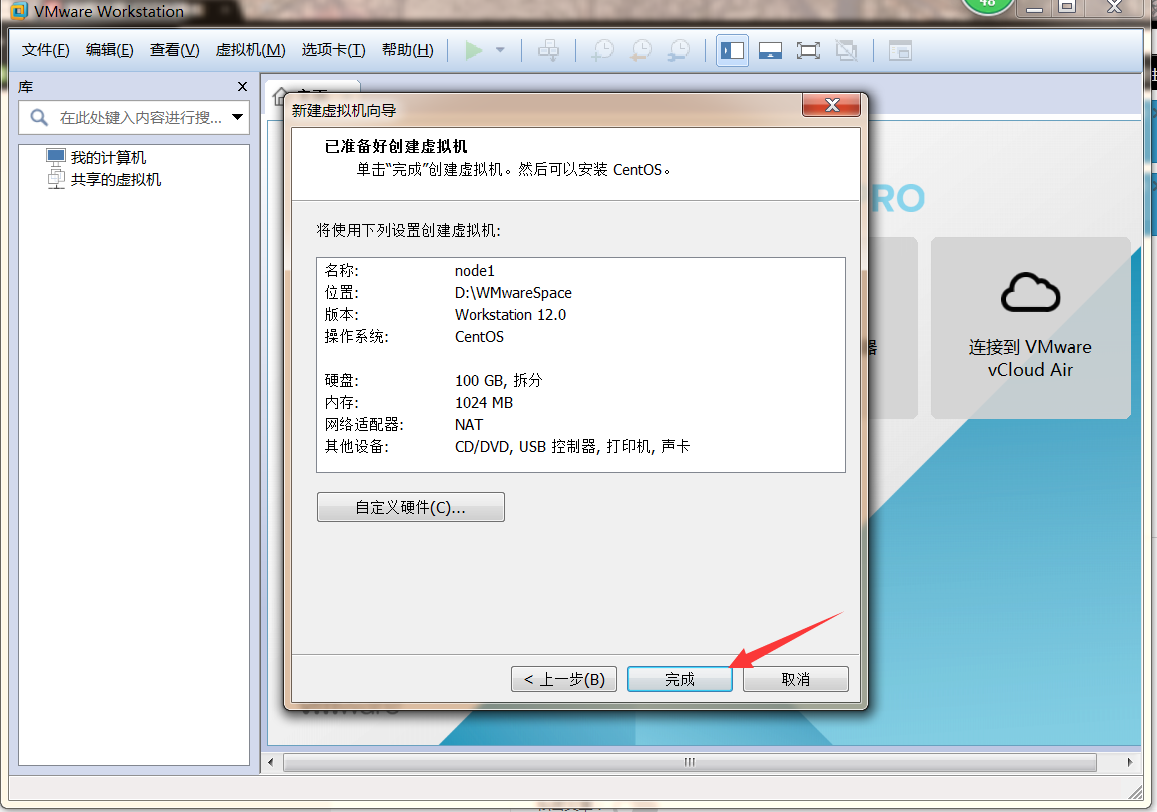Viewport: 1157px width, 812px height.
Task: Click the Workstation 12.0 version value
Action: coord(511,314)
